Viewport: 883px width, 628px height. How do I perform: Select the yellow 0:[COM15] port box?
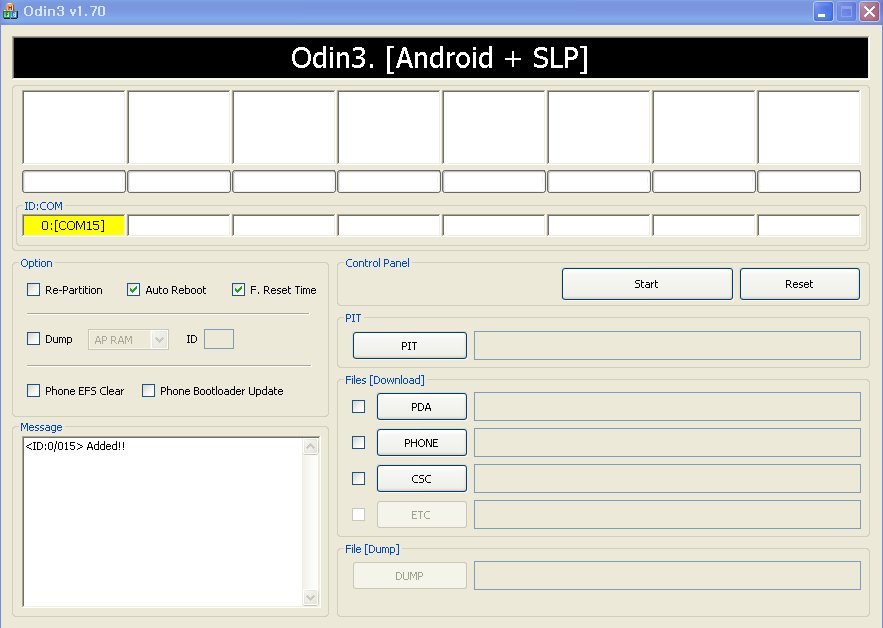tap(73, 225)
